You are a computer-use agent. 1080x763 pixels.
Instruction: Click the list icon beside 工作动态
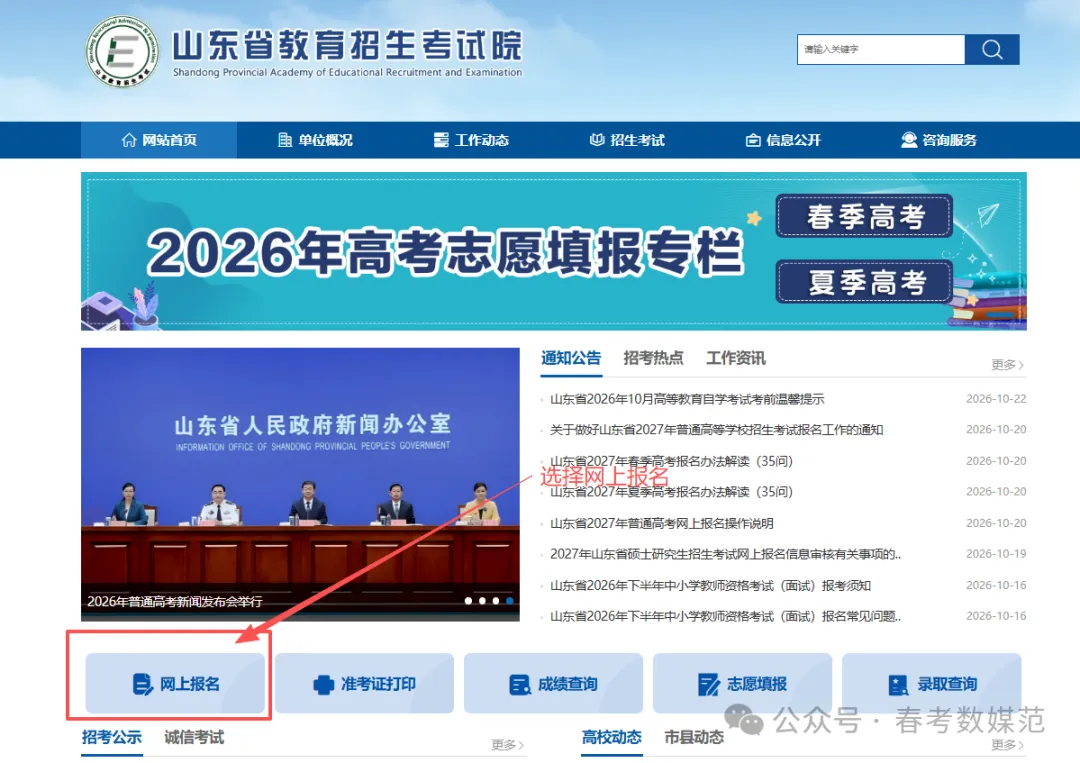[x=441, y=140]
